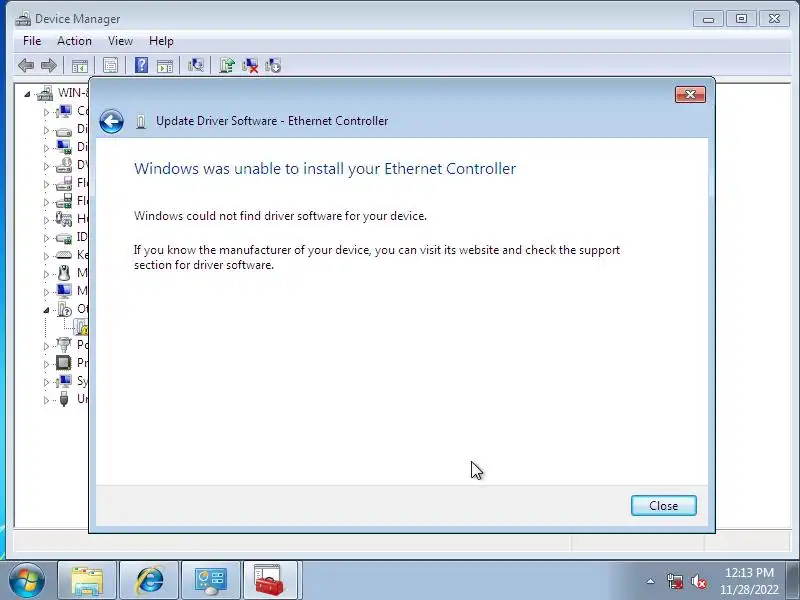Go back using the dialog's blue arrow
This screenshot has height=600, width=800.
pyautogui.click(x=112, y=122)
